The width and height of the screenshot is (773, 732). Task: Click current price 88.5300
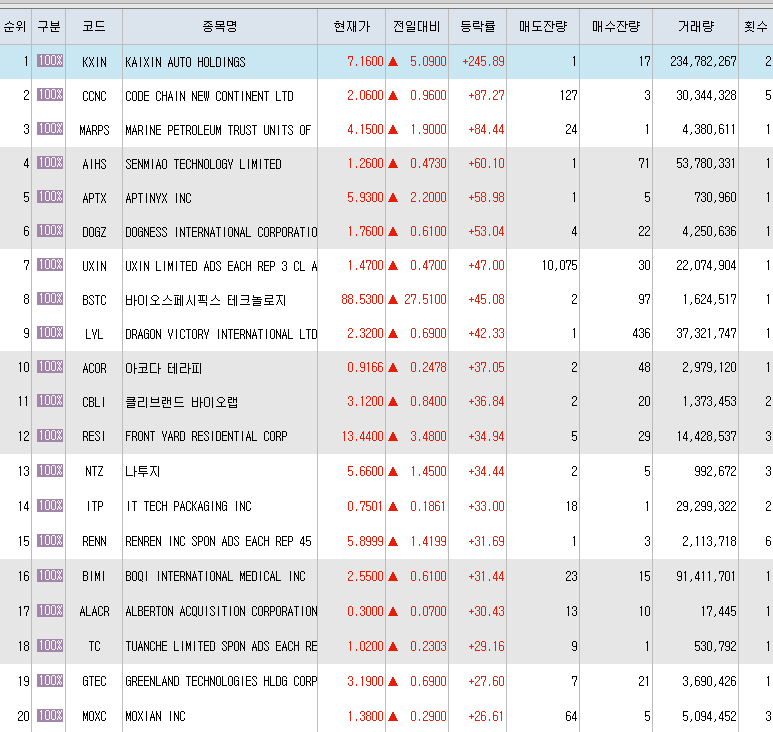pyautogui.click(x=362, y=299)
